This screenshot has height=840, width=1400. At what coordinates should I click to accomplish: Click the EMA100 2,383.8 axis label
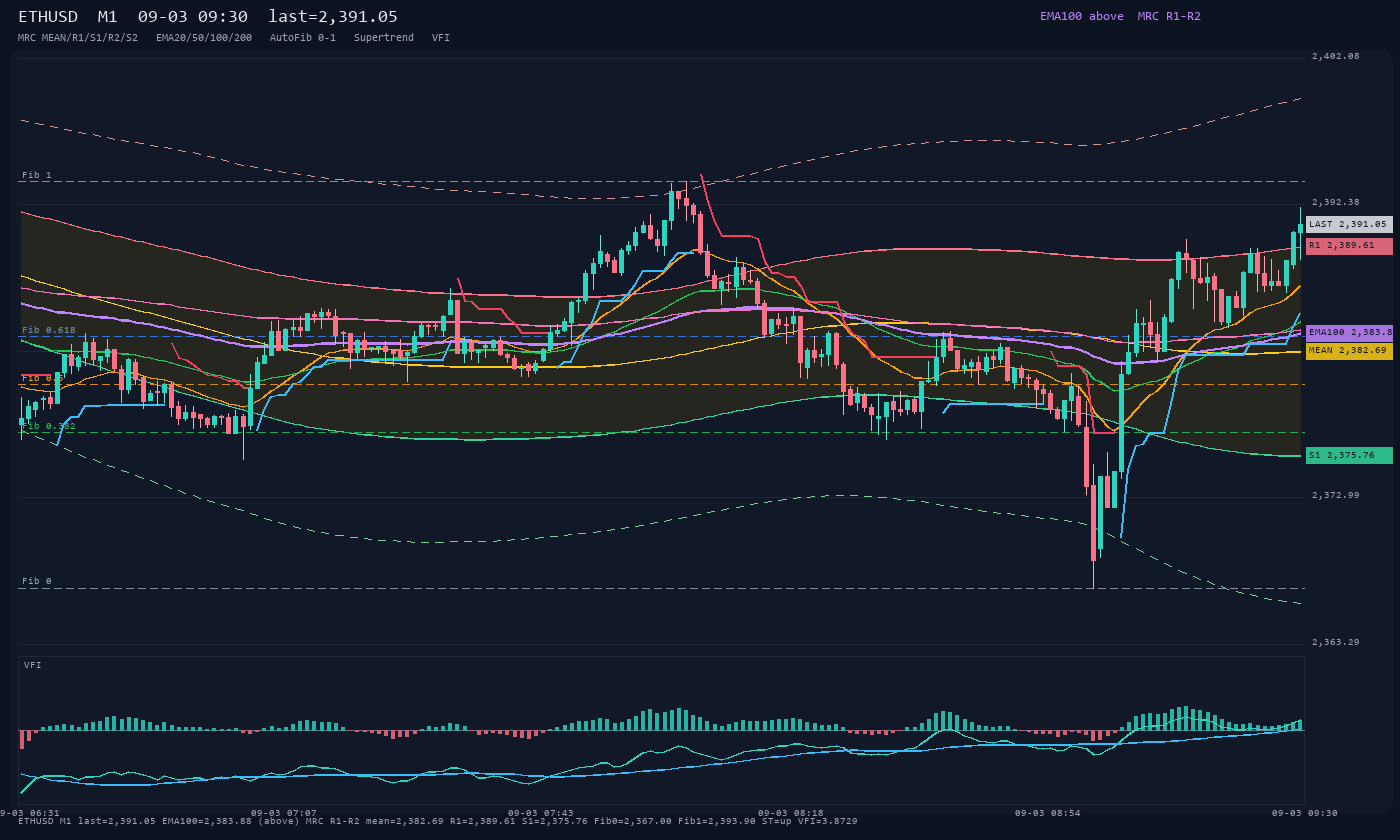tap(1349, 332)
